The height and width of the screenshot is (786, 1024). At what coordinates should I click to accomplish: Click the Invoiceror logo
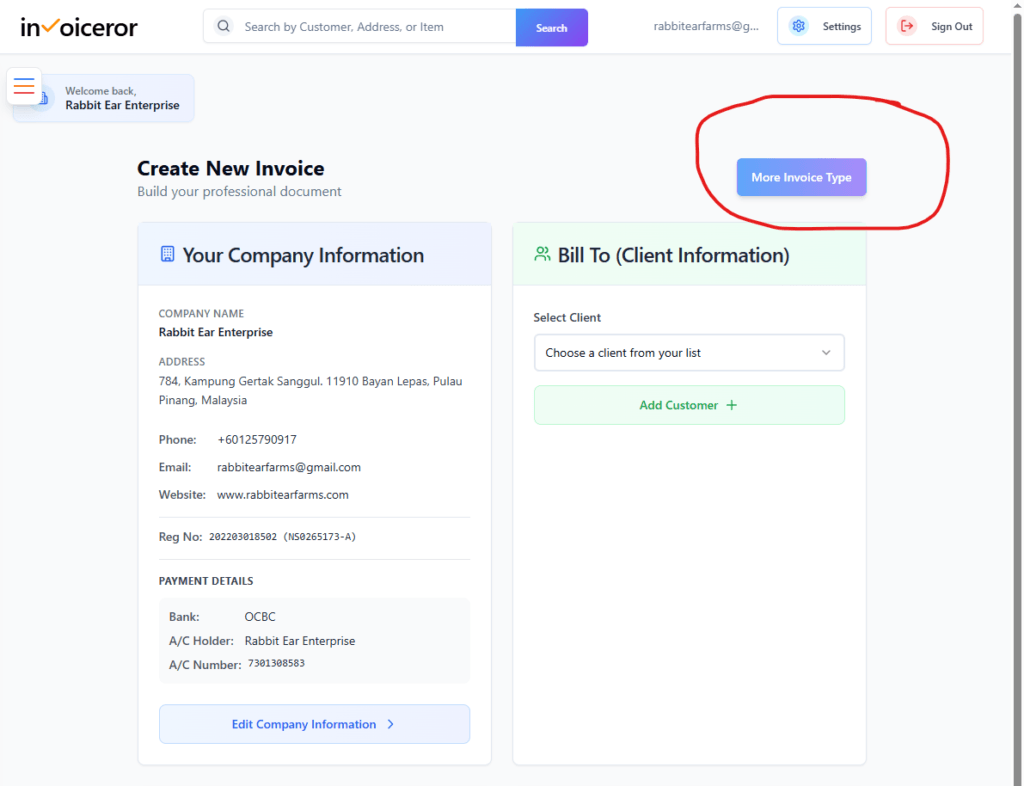pos(78,27)
